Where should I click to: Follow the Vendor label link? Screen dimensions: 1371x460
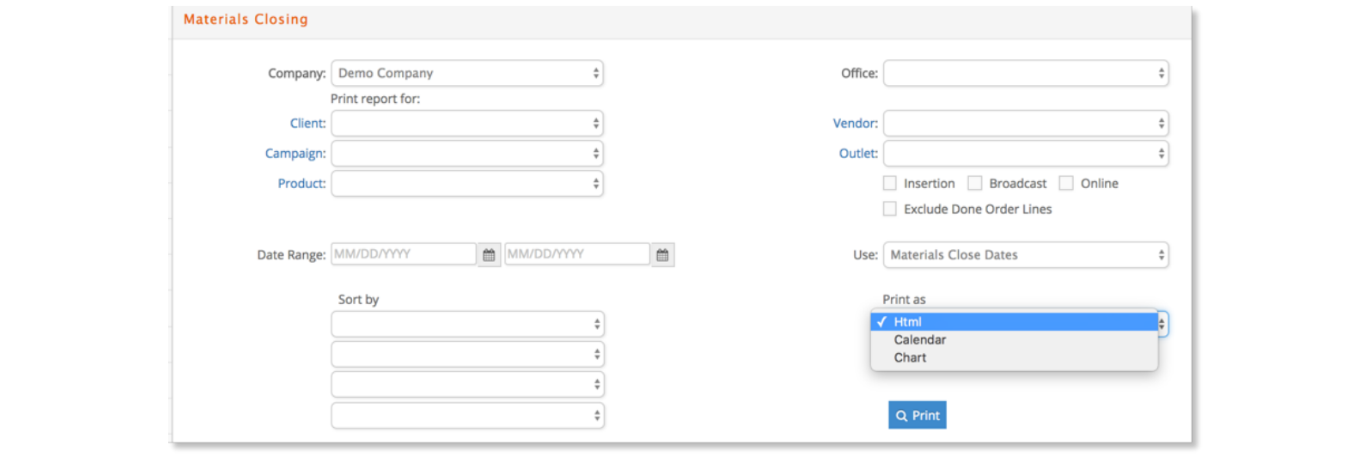pyautogui.click(x=855, y=123)
